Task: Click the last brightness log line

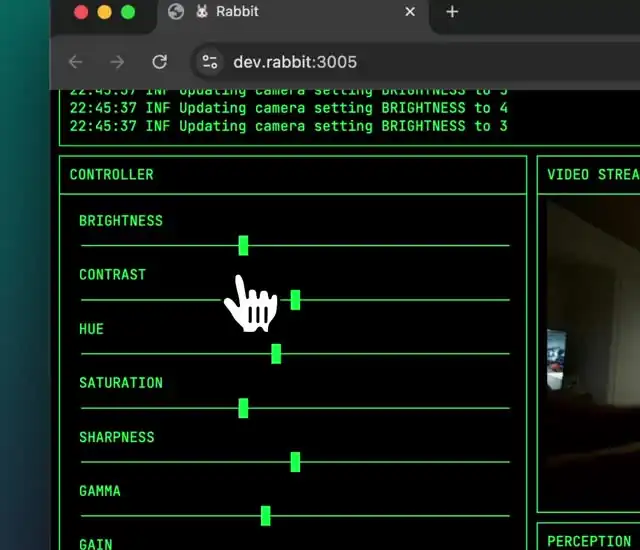Action: pyautogui.click(x=288, y=126)
